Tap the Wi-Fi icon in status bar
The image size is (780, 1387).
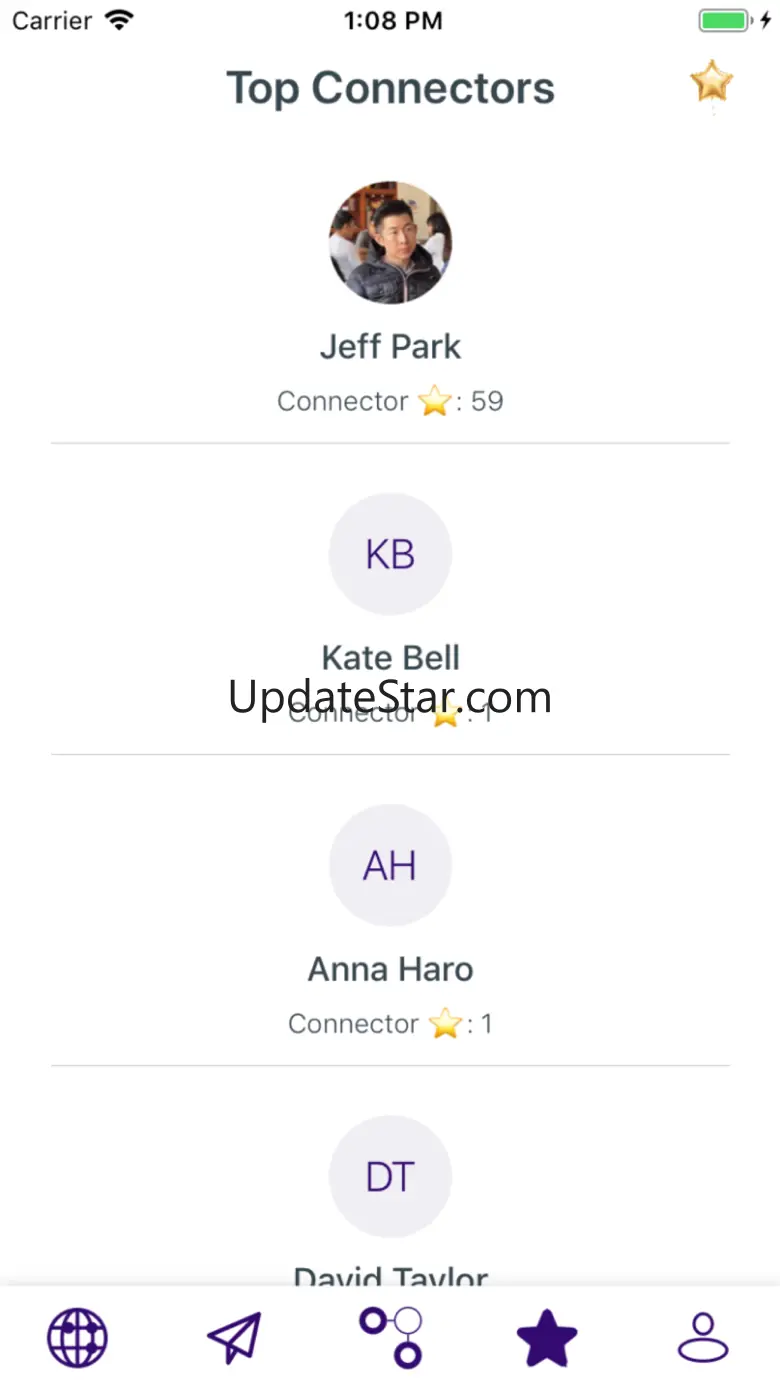tap(119, 20)
